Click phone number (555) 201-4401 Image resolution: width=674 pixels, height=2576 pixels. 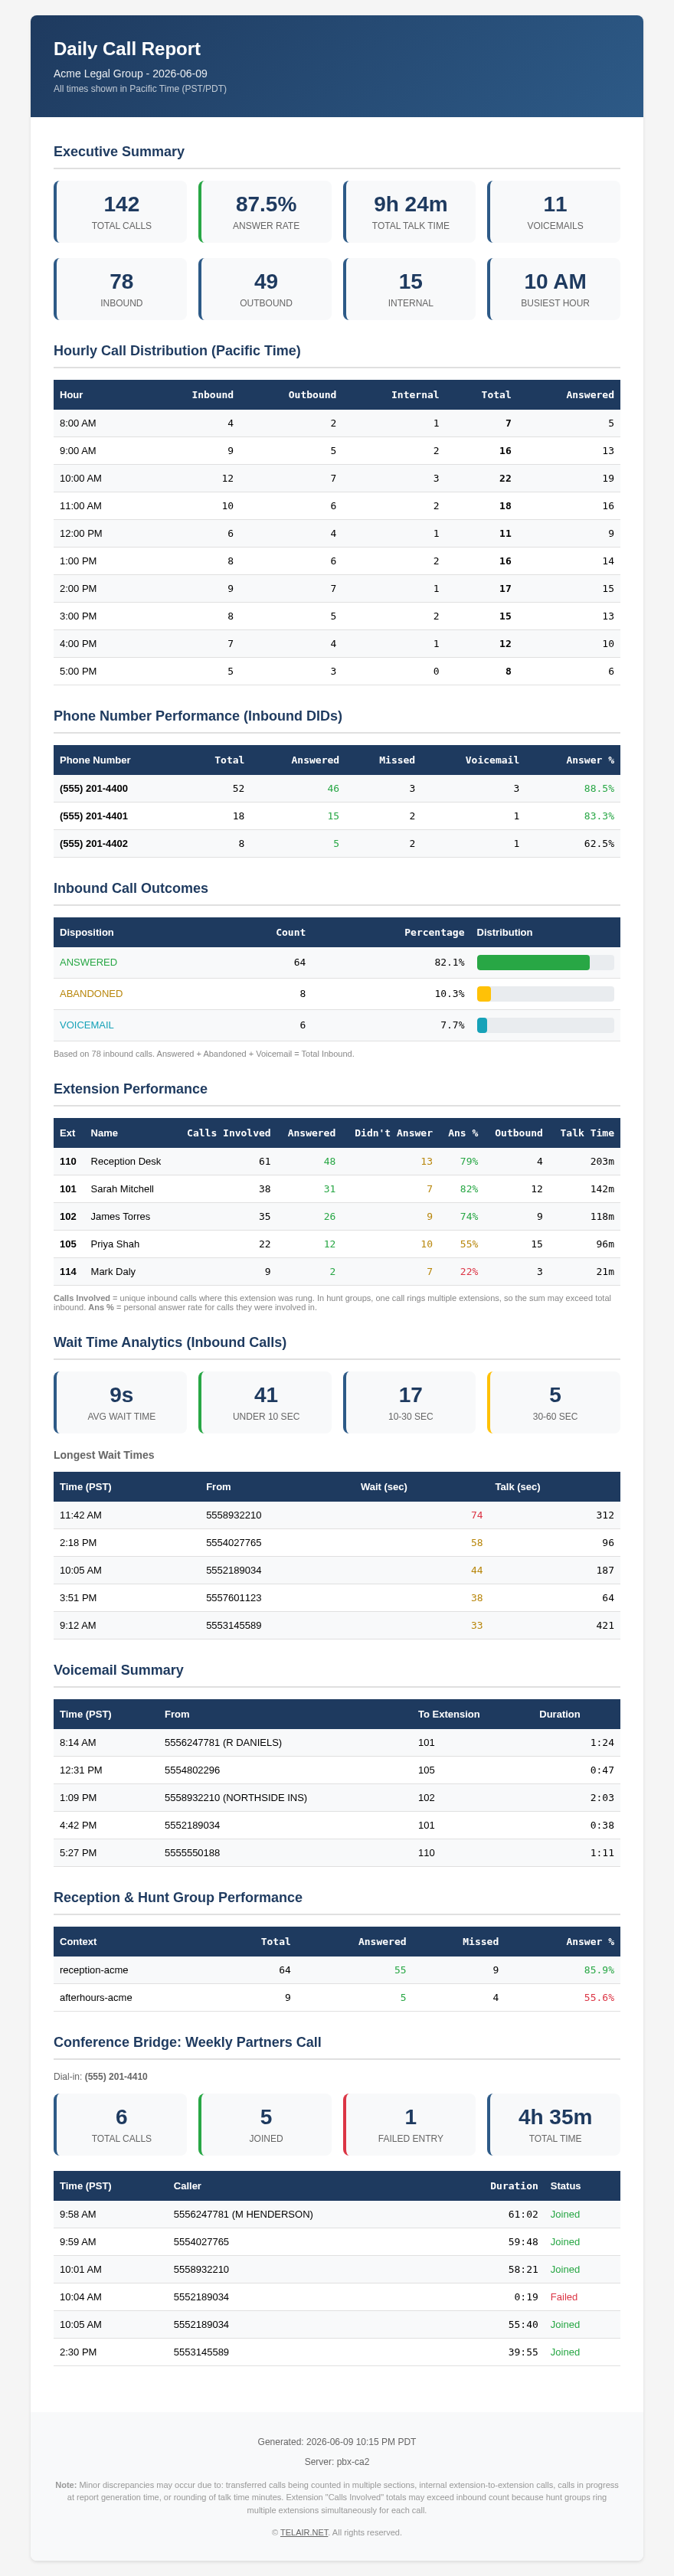pos(93,816)
